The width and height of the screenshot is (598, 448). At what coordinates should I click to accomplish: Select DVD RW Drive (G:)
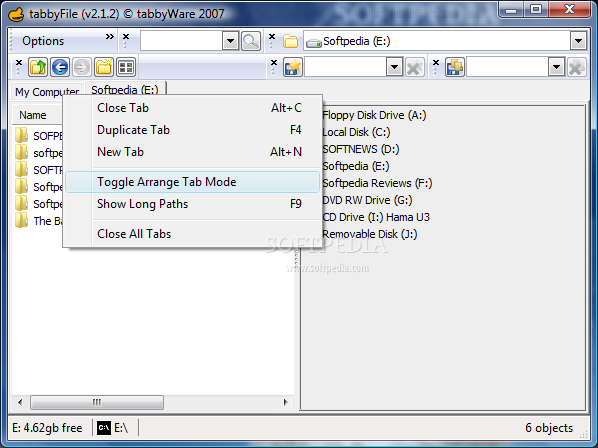(x=367, y=200)
